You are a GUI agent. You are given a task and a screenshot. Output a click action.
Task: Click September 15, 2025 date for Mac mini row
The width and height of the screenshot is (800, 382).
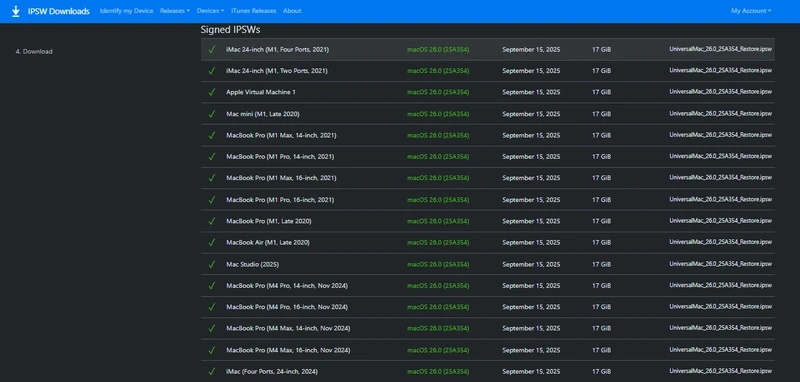pos(531,114)
